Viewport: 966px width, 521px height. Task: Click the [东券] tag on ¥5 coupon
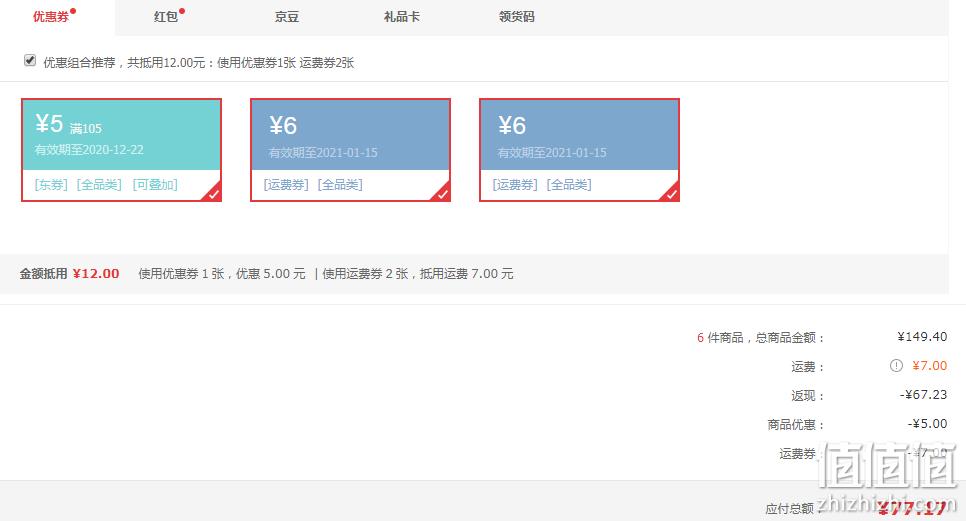[51, 185]
